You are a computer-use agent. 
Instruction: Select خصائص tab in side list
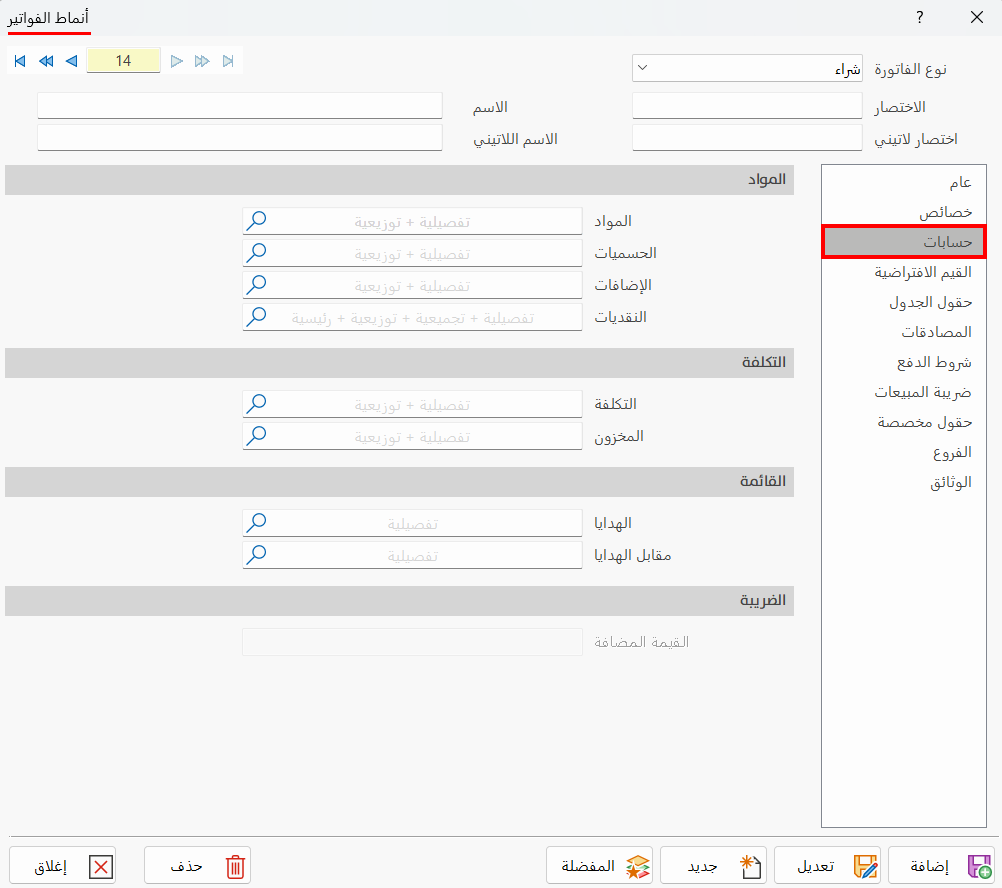(x=904, y=212)
